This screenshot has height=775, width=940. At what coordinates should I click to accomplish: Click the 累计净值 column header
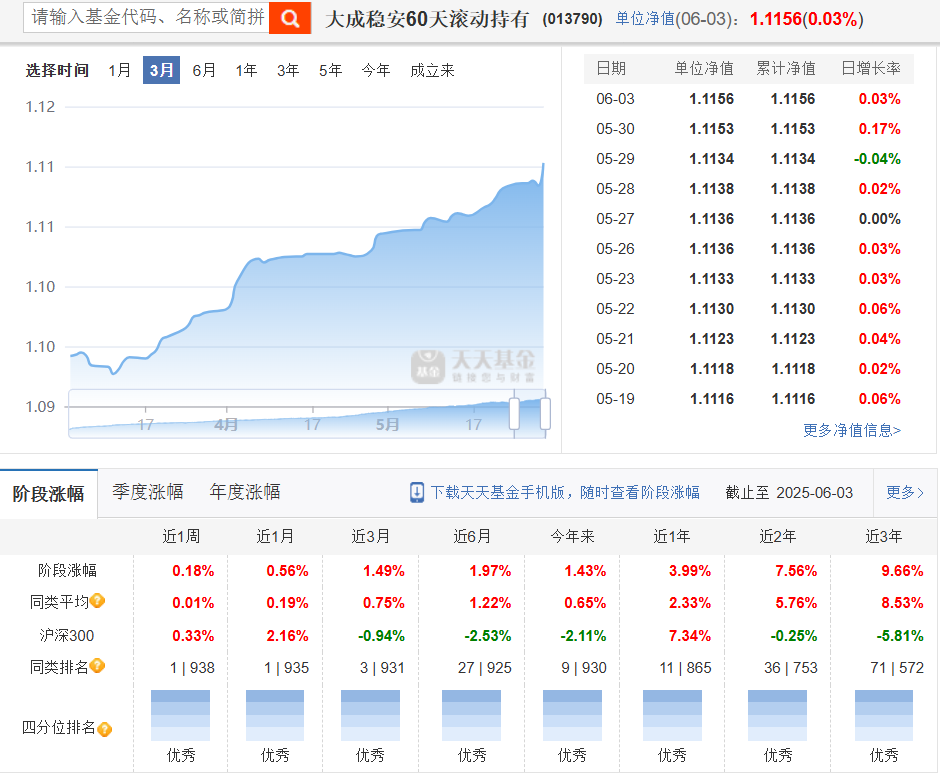pyautogui.click(x=786, y=68)
